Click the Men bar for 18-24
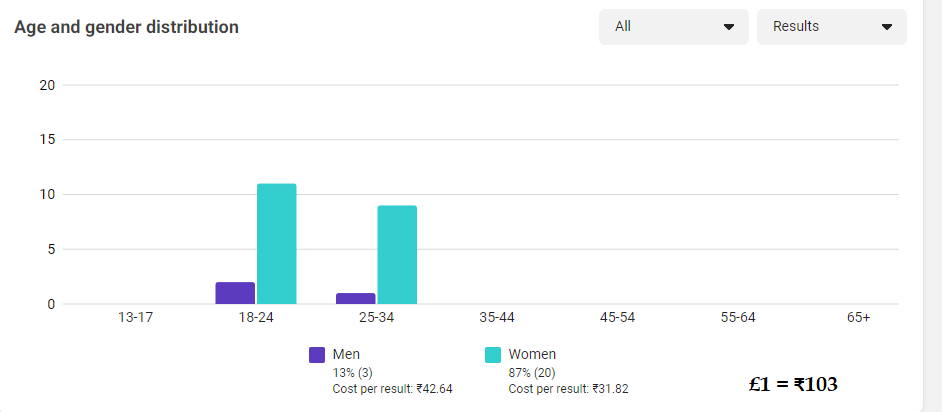Image resolution: width=948 pixels, height=412 pixels. (235, 293)
